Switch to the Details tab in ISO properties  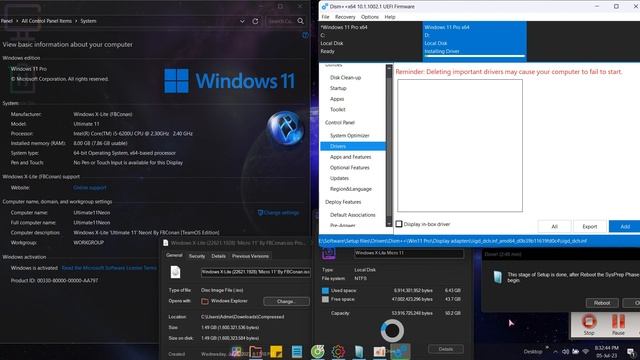click(218, 256)
